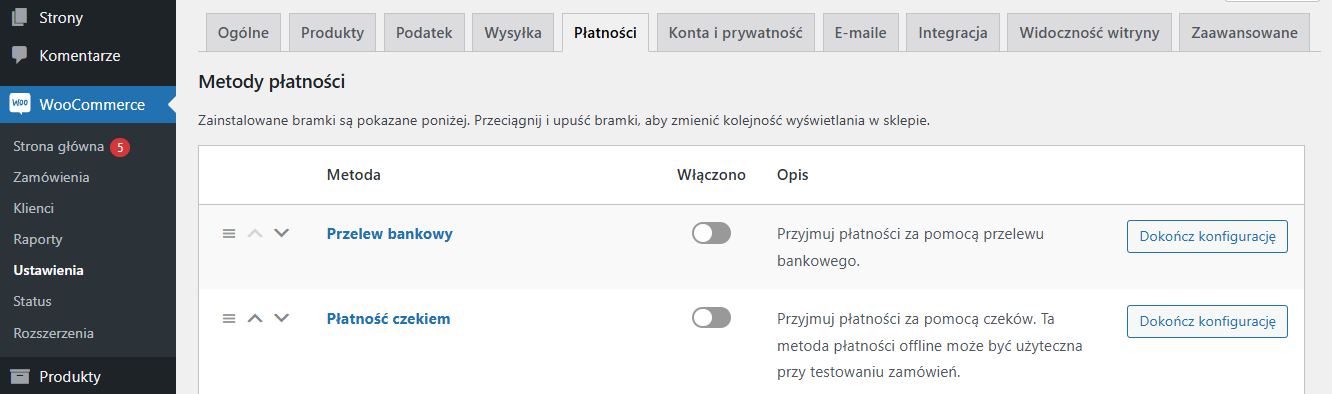This screenshot has width=1332, height=394.
Task: Click the Komentarze speech bubble icon
Action: pyautogui.click(x=19, y=54)
